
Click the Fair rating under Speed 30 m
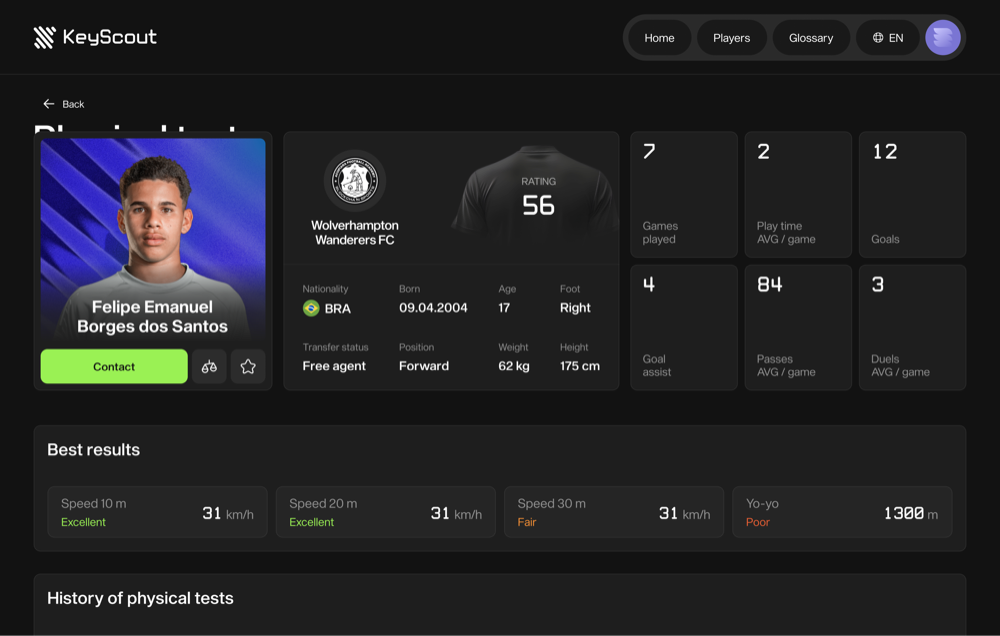(x=527, y=522)
